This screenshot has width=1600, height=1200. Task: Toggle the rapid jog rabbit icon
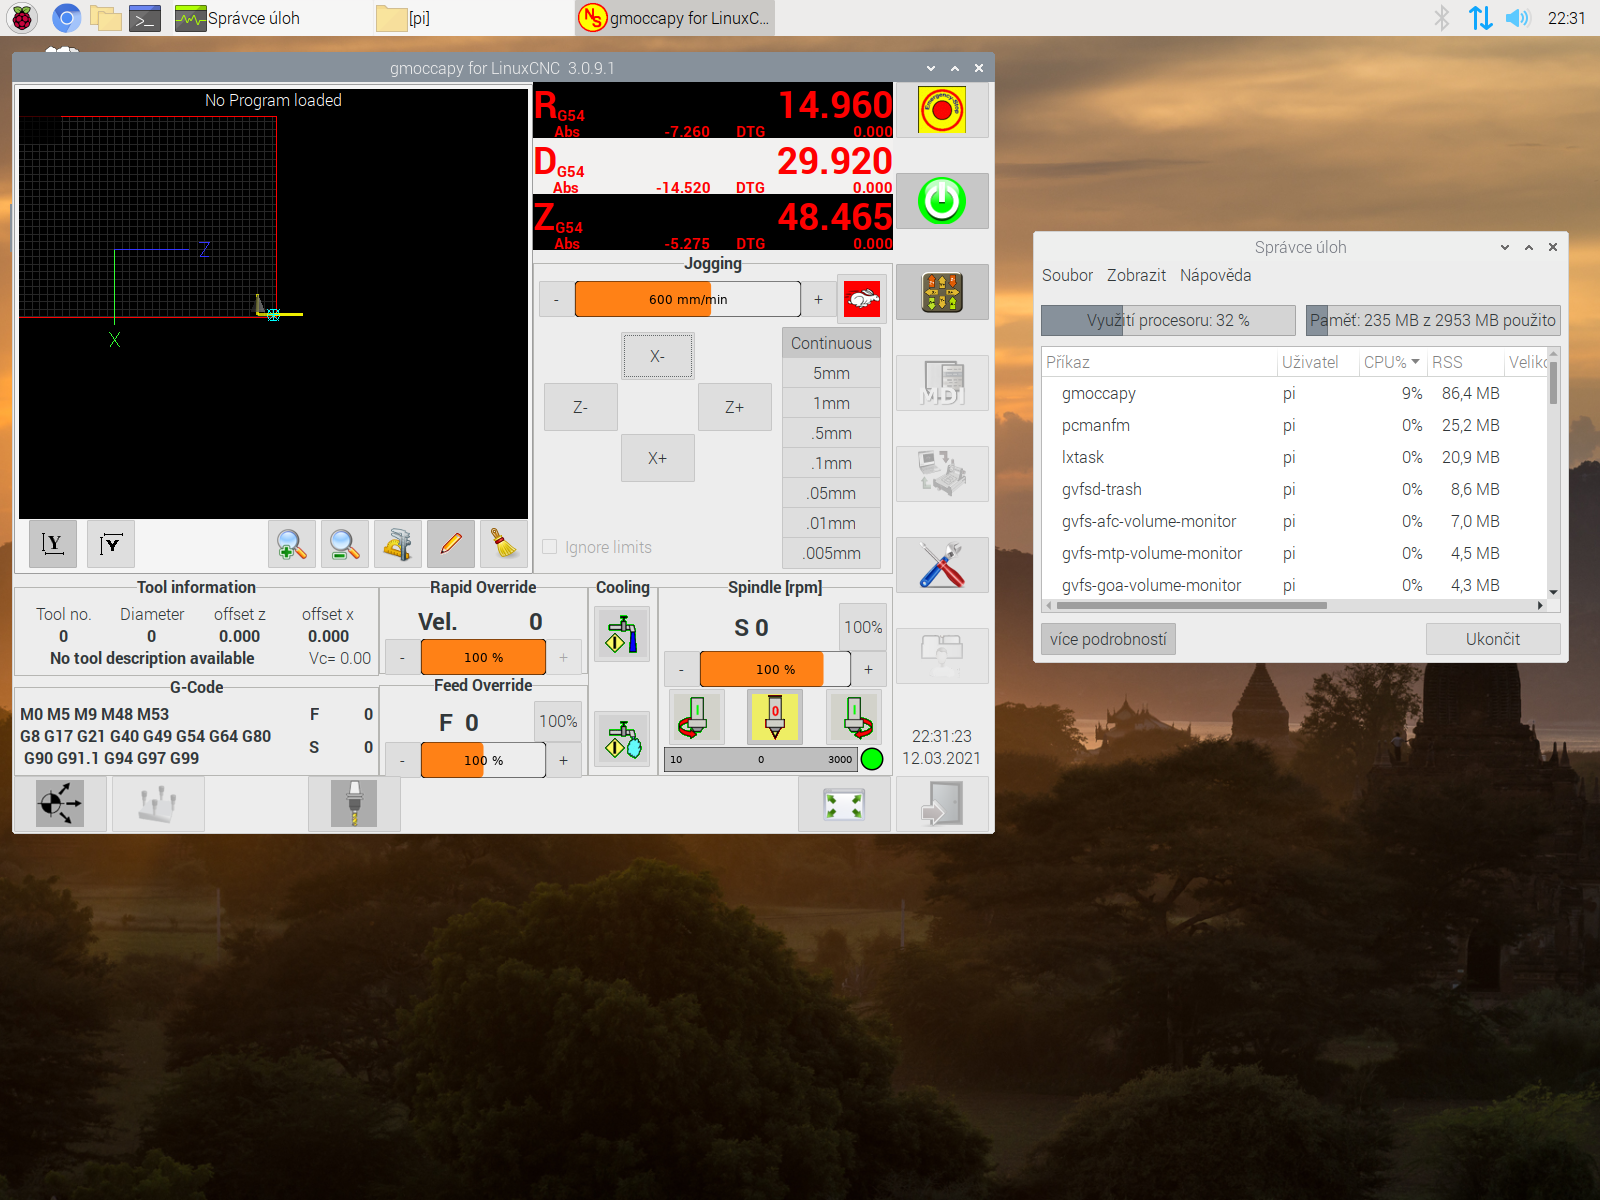tap(862, 299)
